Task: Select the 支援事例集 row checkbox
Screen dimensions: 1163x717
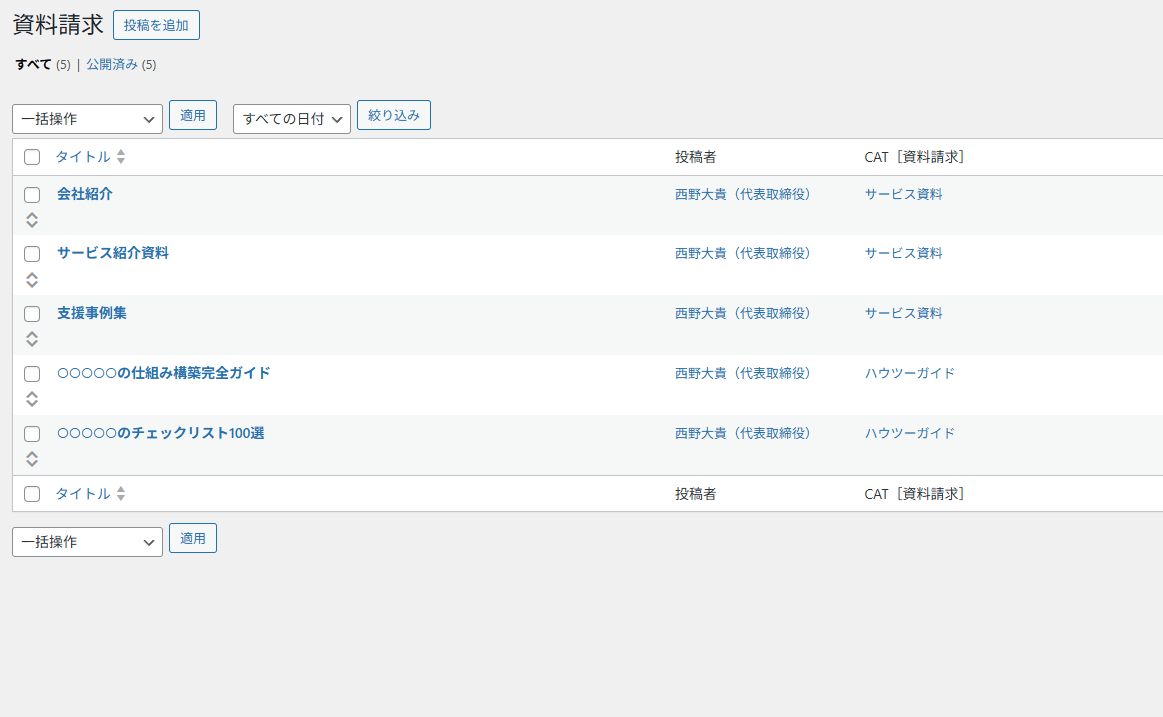Action: (x=32, y=314)
